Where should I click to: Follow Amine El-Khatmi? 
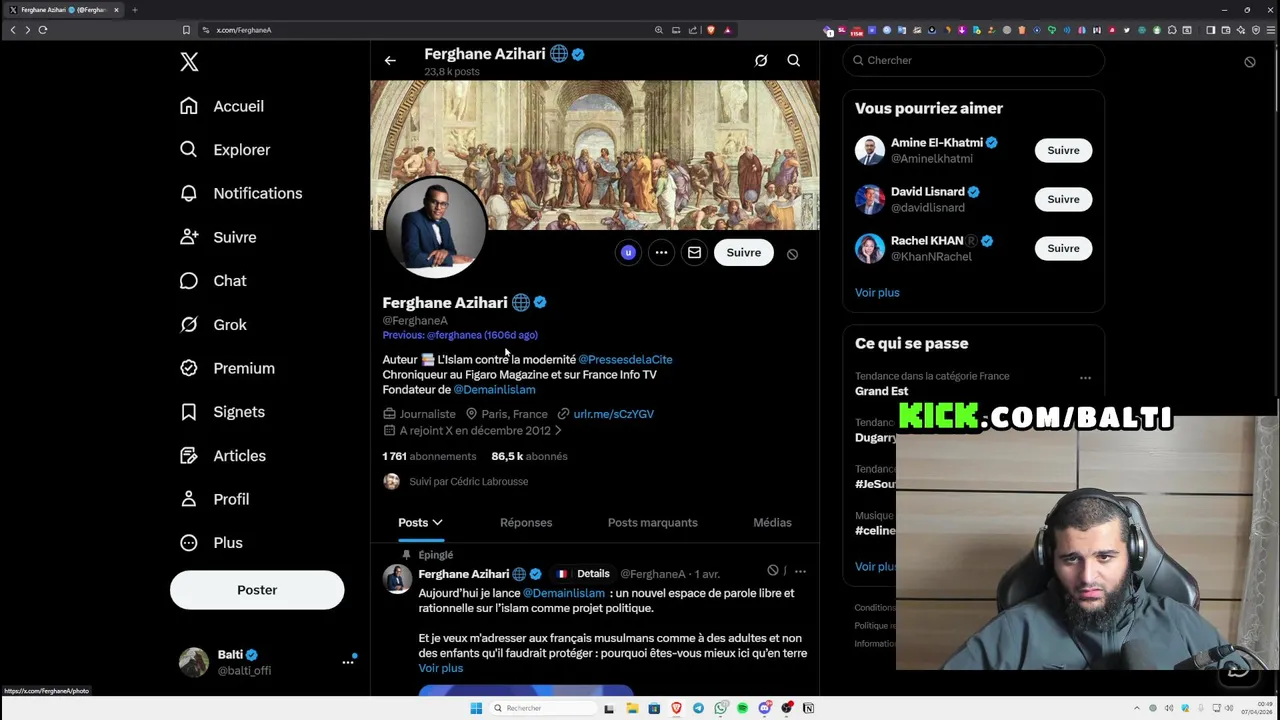1063,151
